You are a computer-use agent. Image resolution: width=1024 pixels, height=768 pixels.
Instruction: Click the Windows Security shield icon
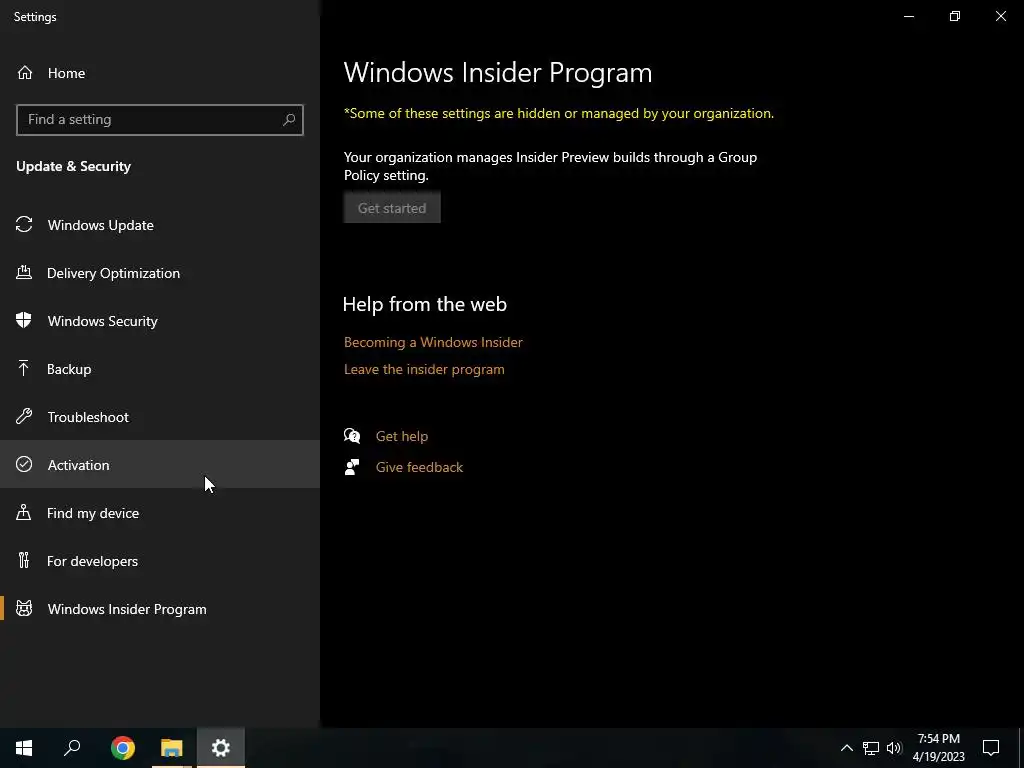click(x=24, y=320)
